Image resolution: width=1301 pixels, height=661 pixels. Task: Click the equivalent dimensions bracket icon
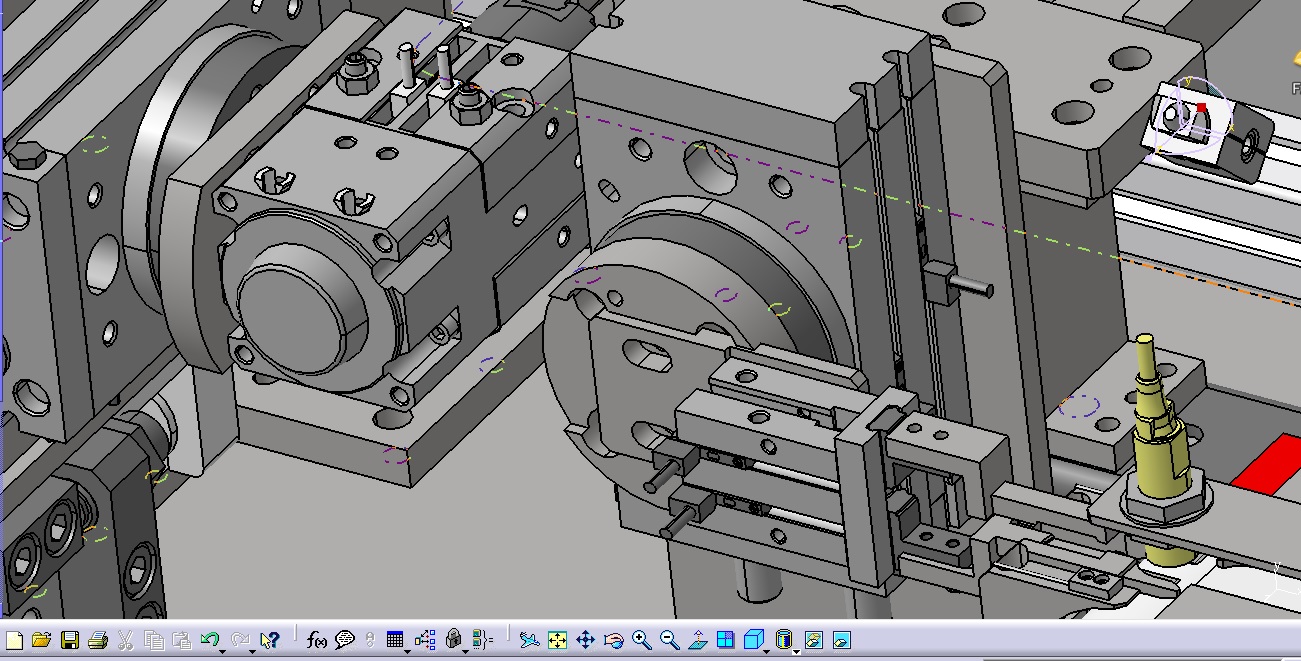coord(483,640)
